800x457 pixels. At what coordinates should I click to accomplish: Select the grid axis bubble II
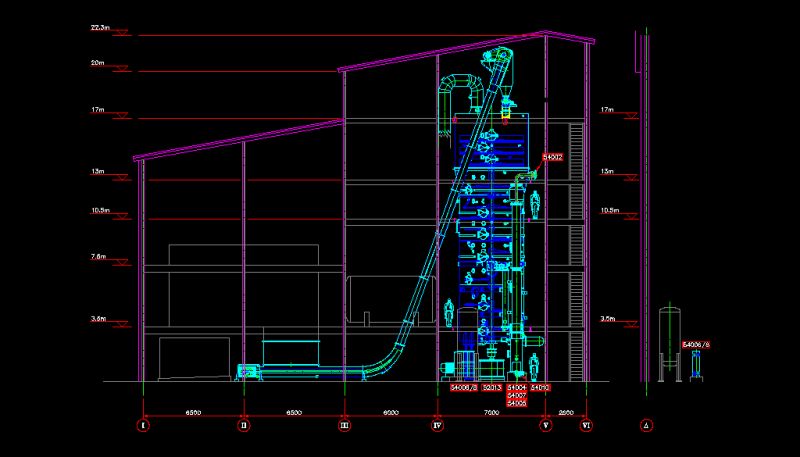click(244, 426)
